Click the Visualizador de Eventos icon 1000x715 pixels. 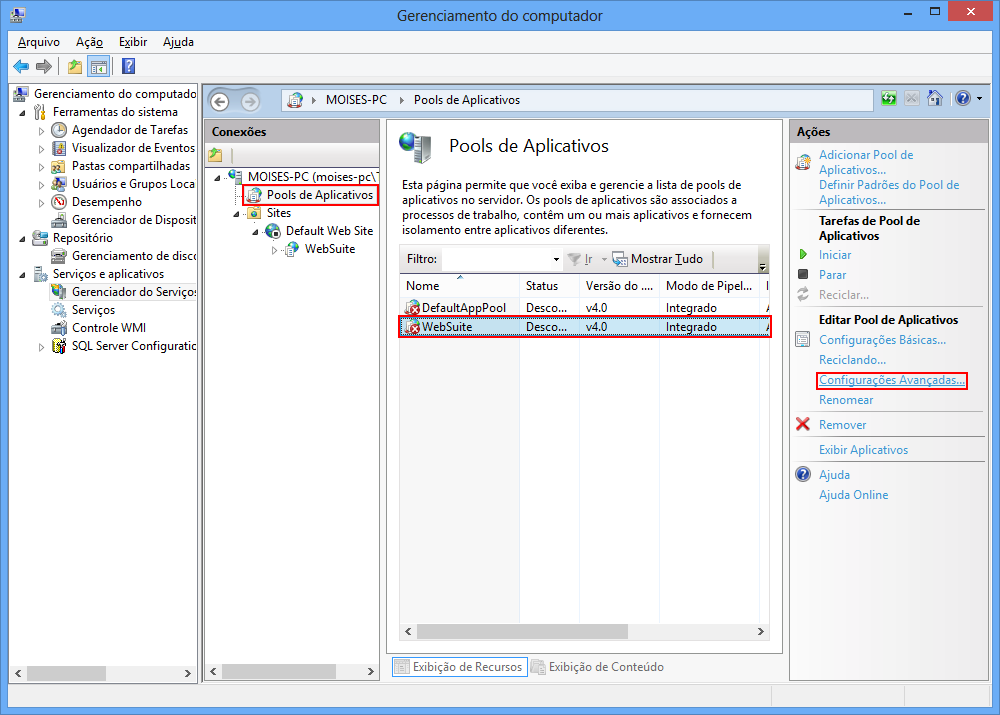coord(59,148)
